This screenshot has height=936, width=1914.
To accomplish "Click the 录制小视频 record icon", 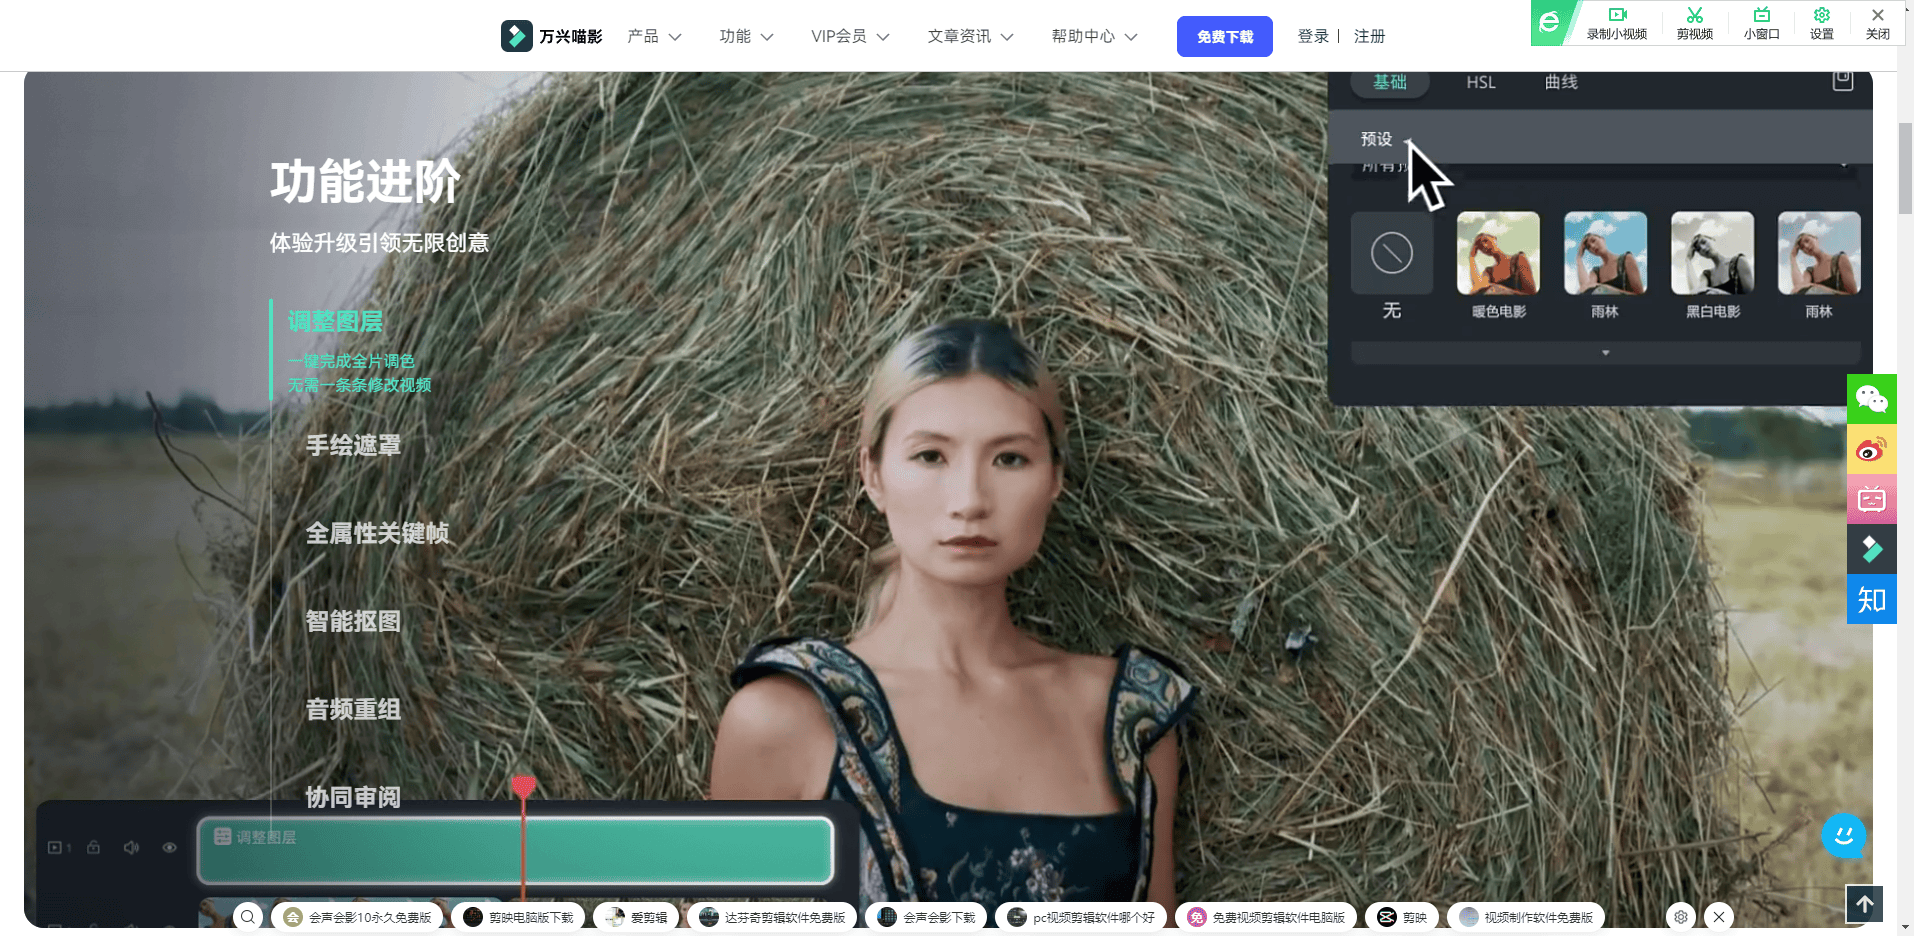I will 1618,16.
